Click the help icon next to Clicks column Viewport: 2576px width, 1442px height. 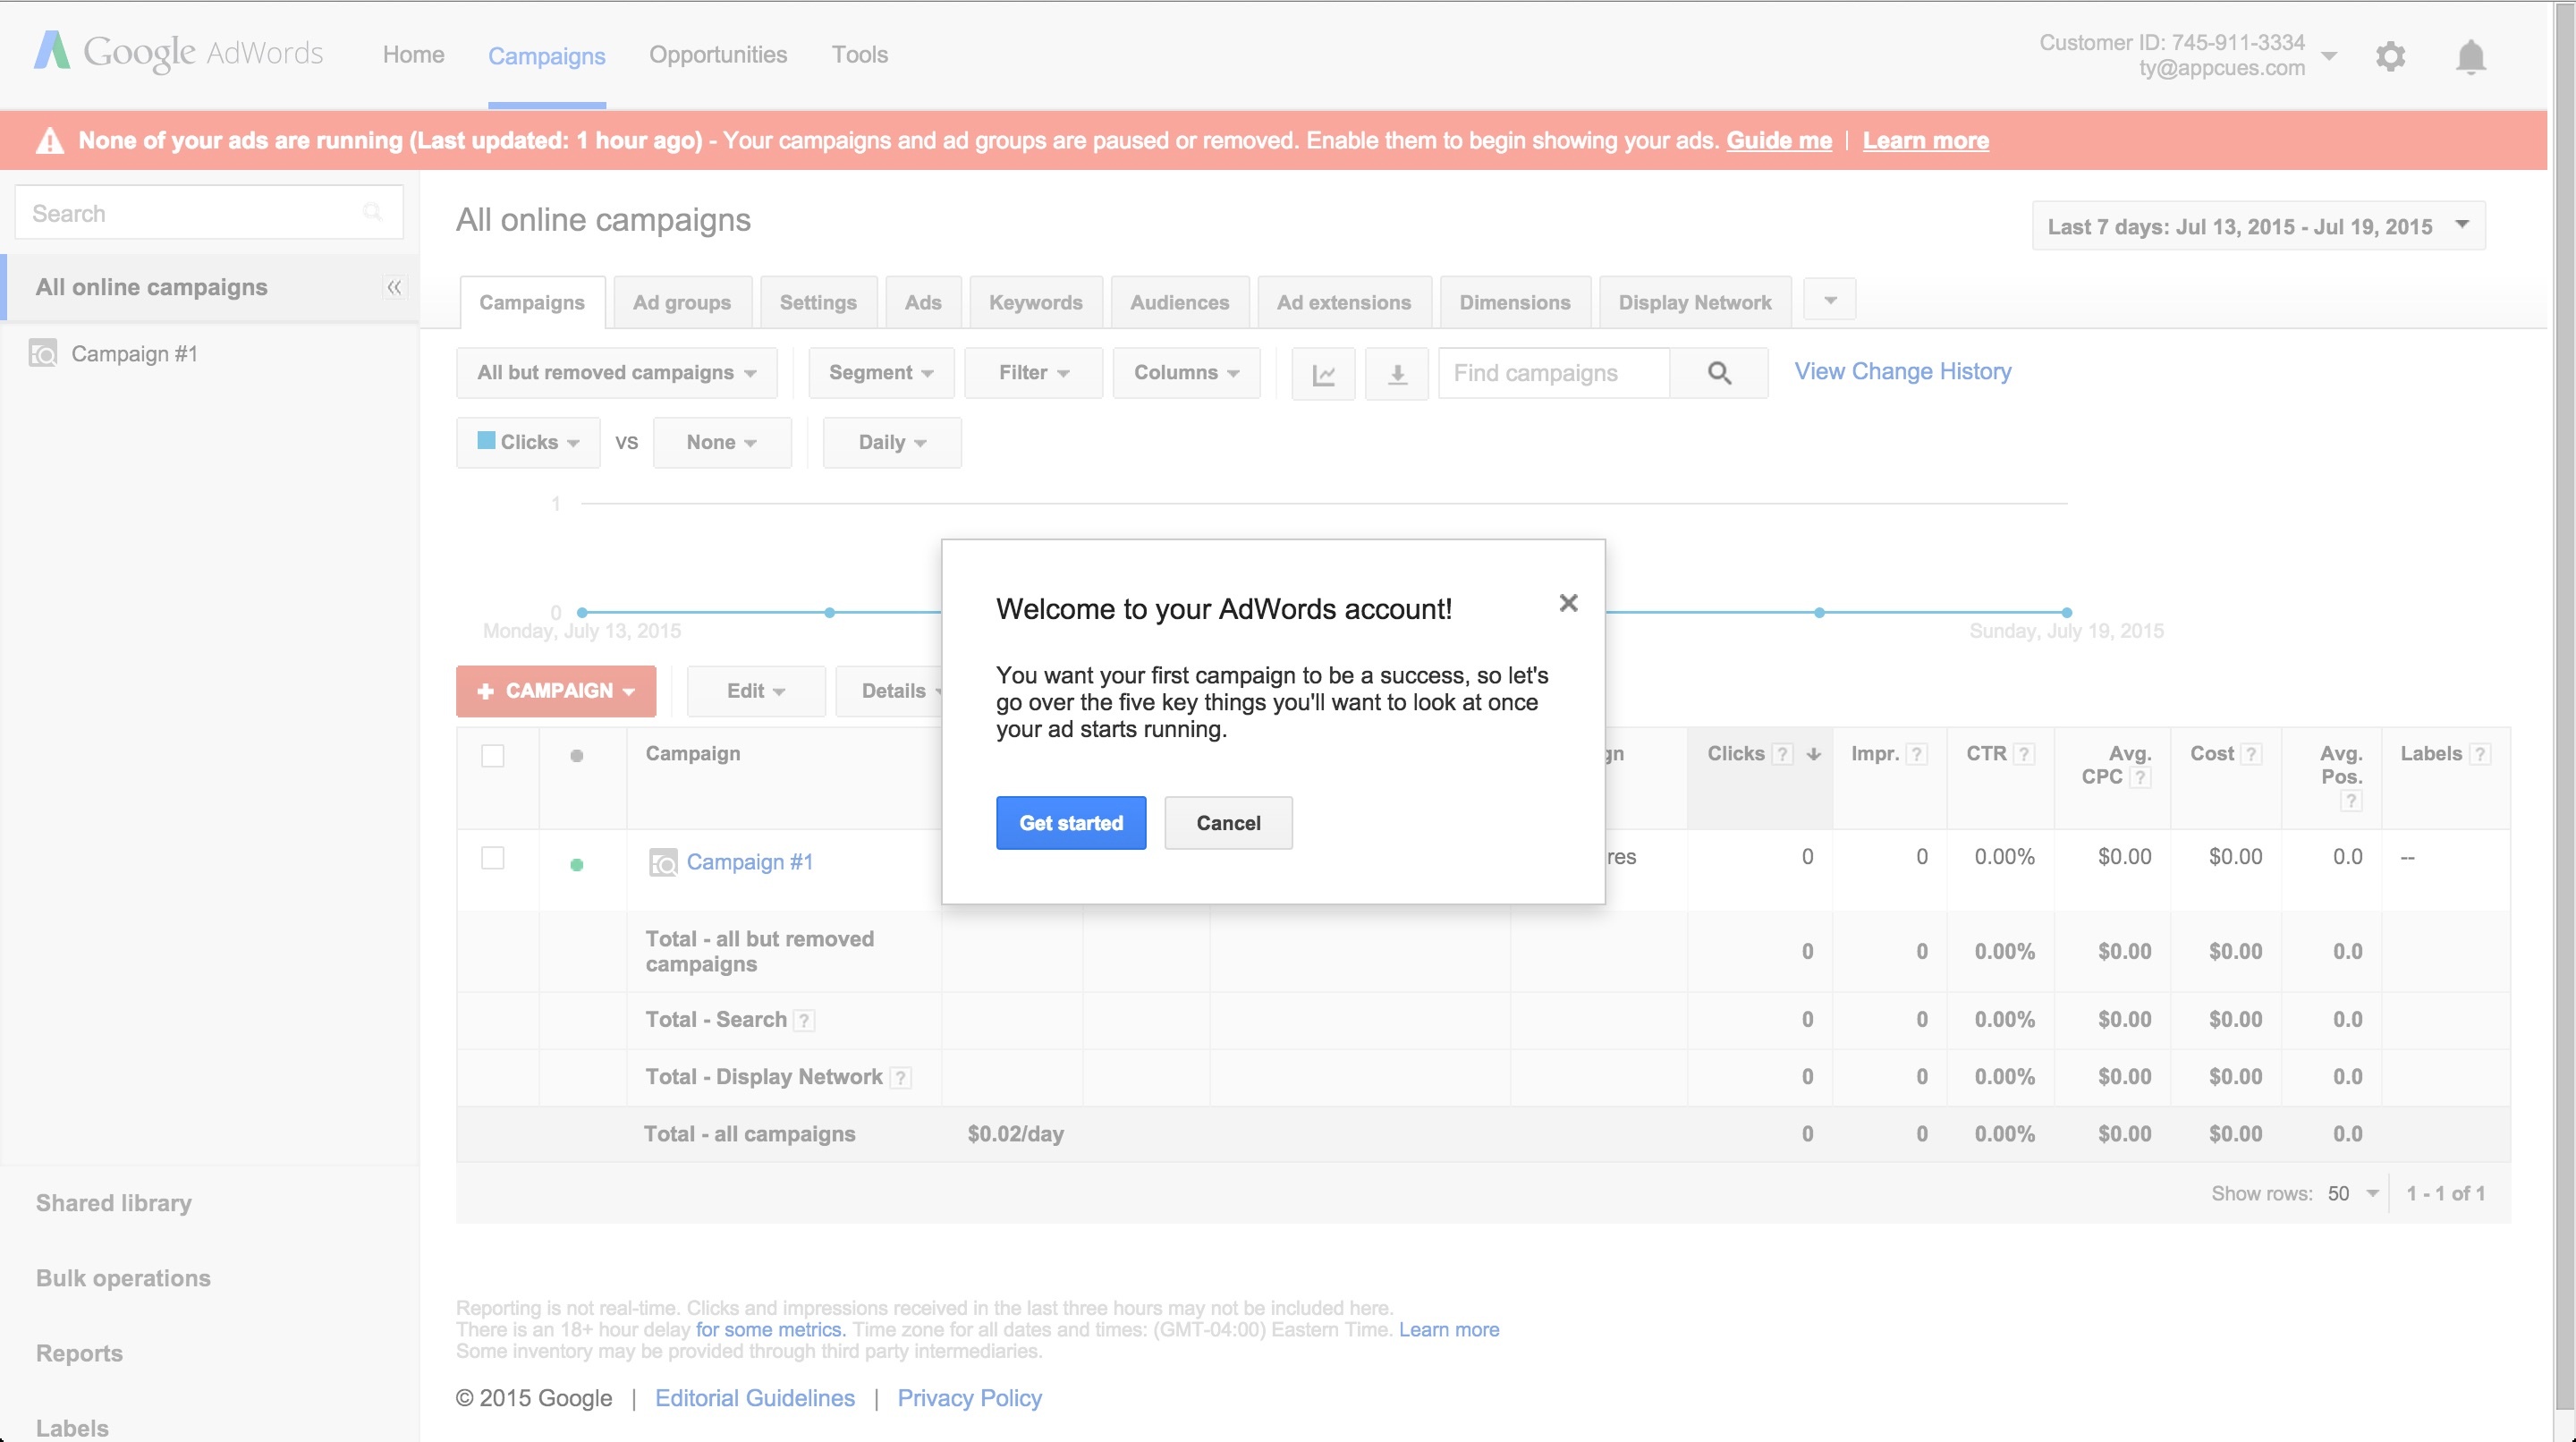(1782, 754)
